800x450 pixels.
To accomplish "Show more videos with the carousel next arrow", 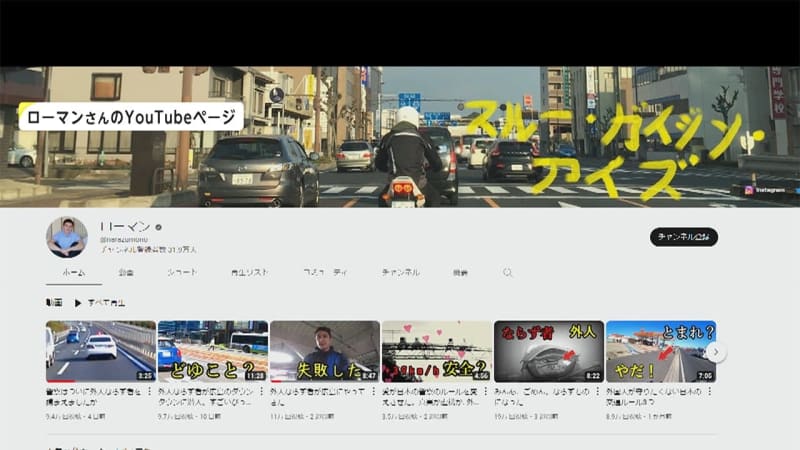I will point(715,352).
